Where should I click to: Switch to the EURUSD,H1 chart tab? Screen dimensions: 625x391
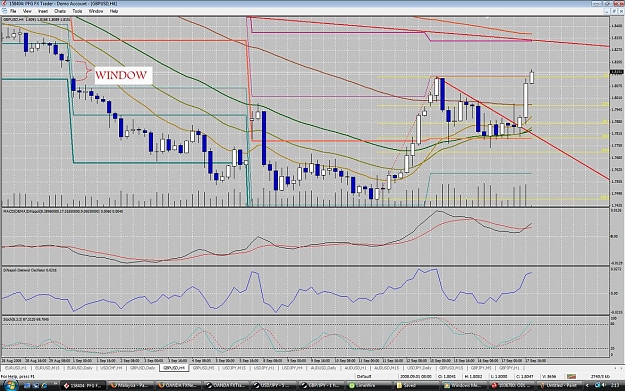pos(16,368)
